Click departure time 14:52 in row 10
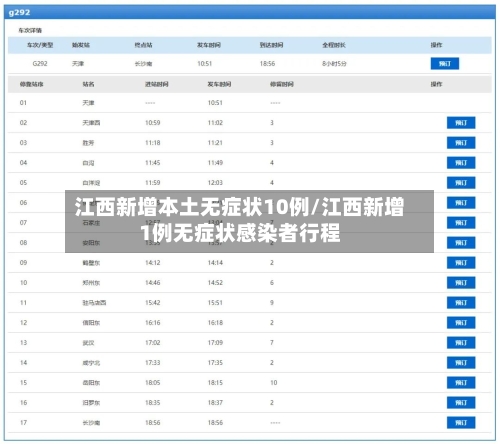 (x=215, y=283)
